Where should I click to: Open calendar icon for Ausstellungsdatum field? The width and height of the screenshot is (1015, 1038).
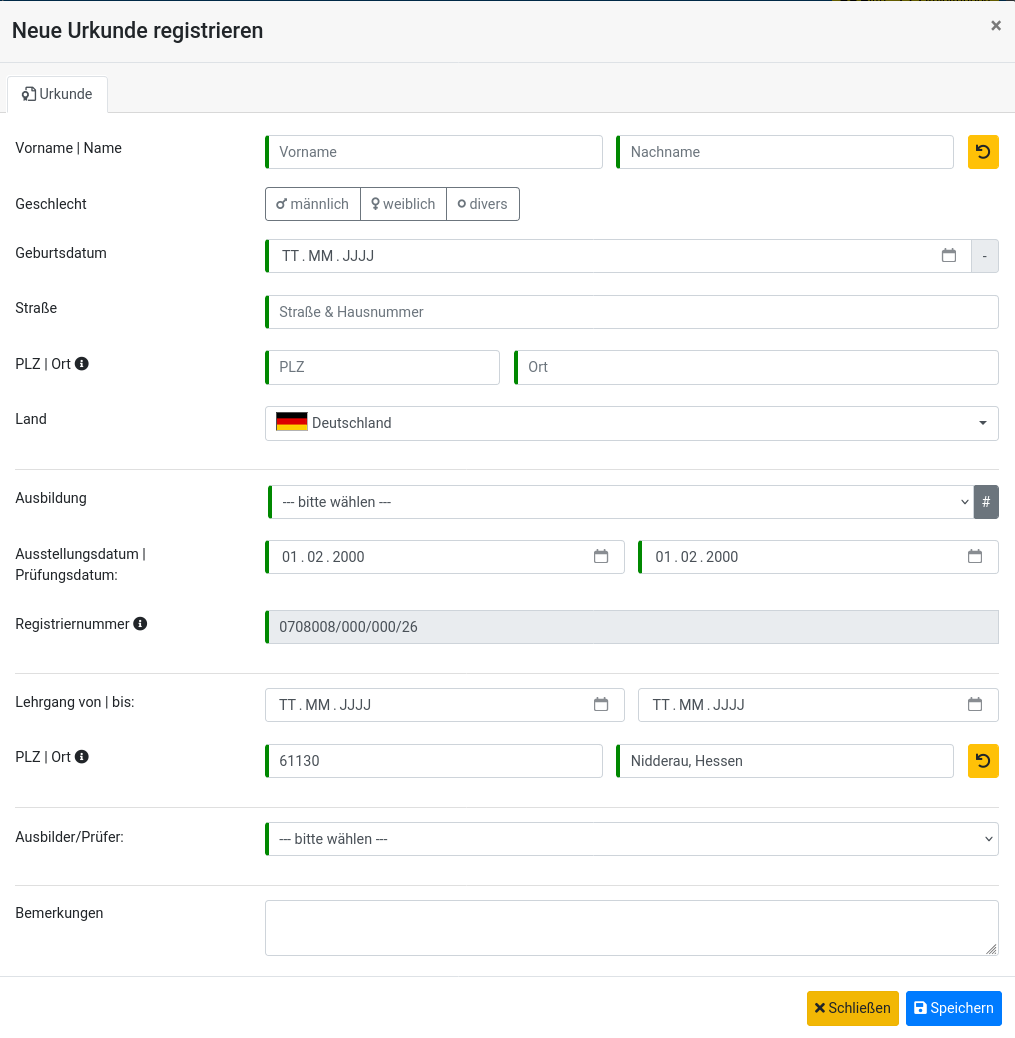pos(601,557)
